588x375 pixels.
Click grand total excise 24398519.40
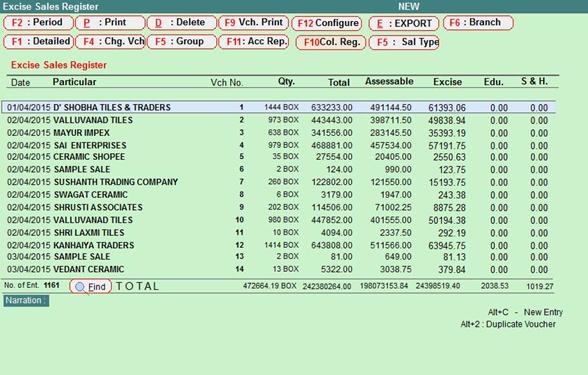pos(438,286)
